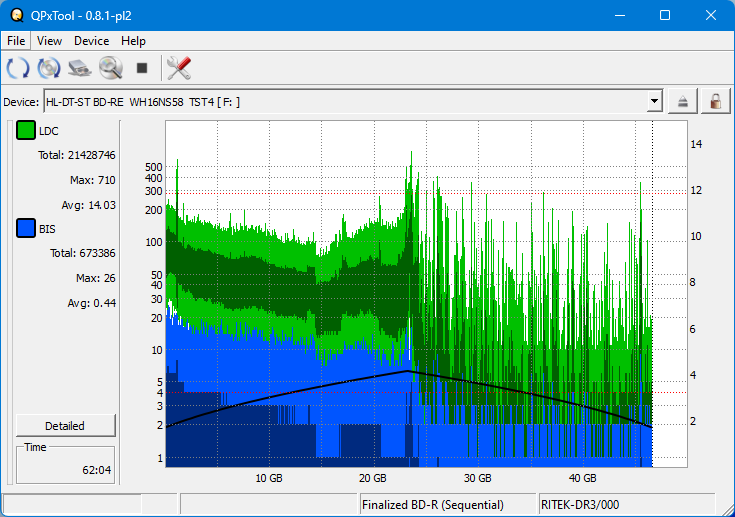Select the HL-DT-ST BD-RE WH16NS58 device field

(352, 101)
